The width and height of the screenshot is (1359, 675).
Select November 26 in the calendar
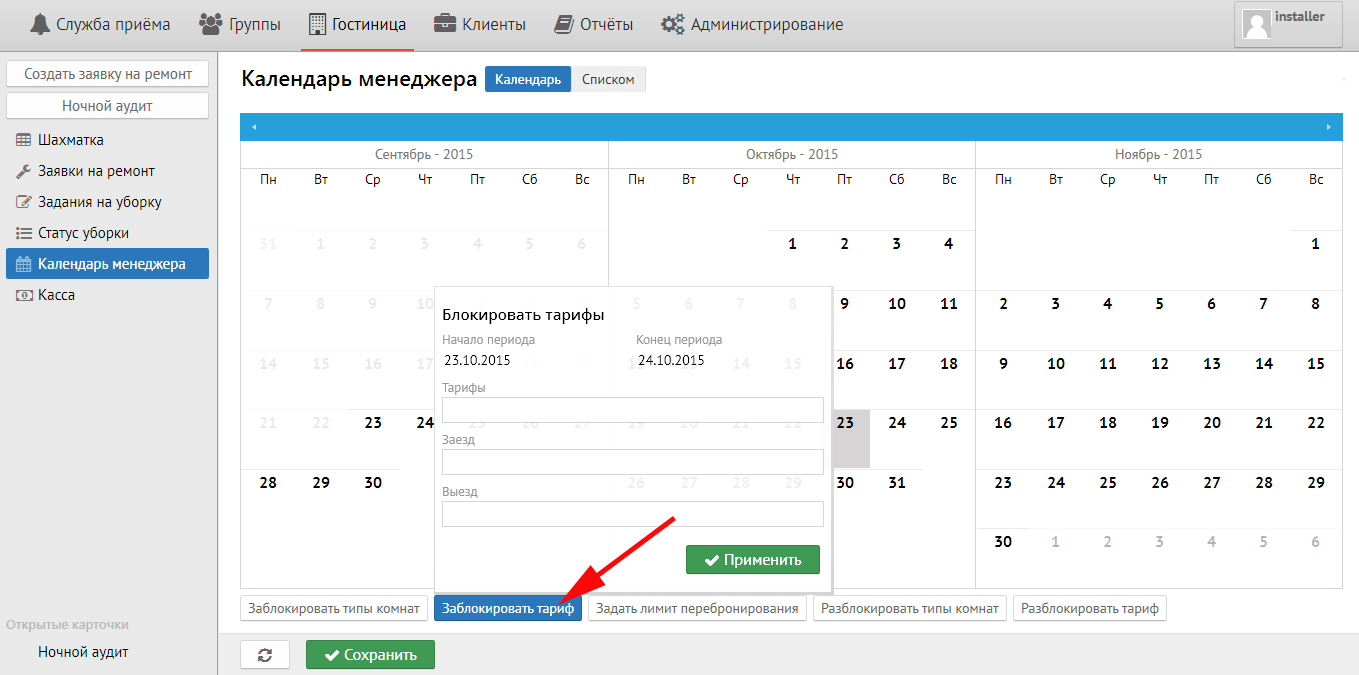1160,483
